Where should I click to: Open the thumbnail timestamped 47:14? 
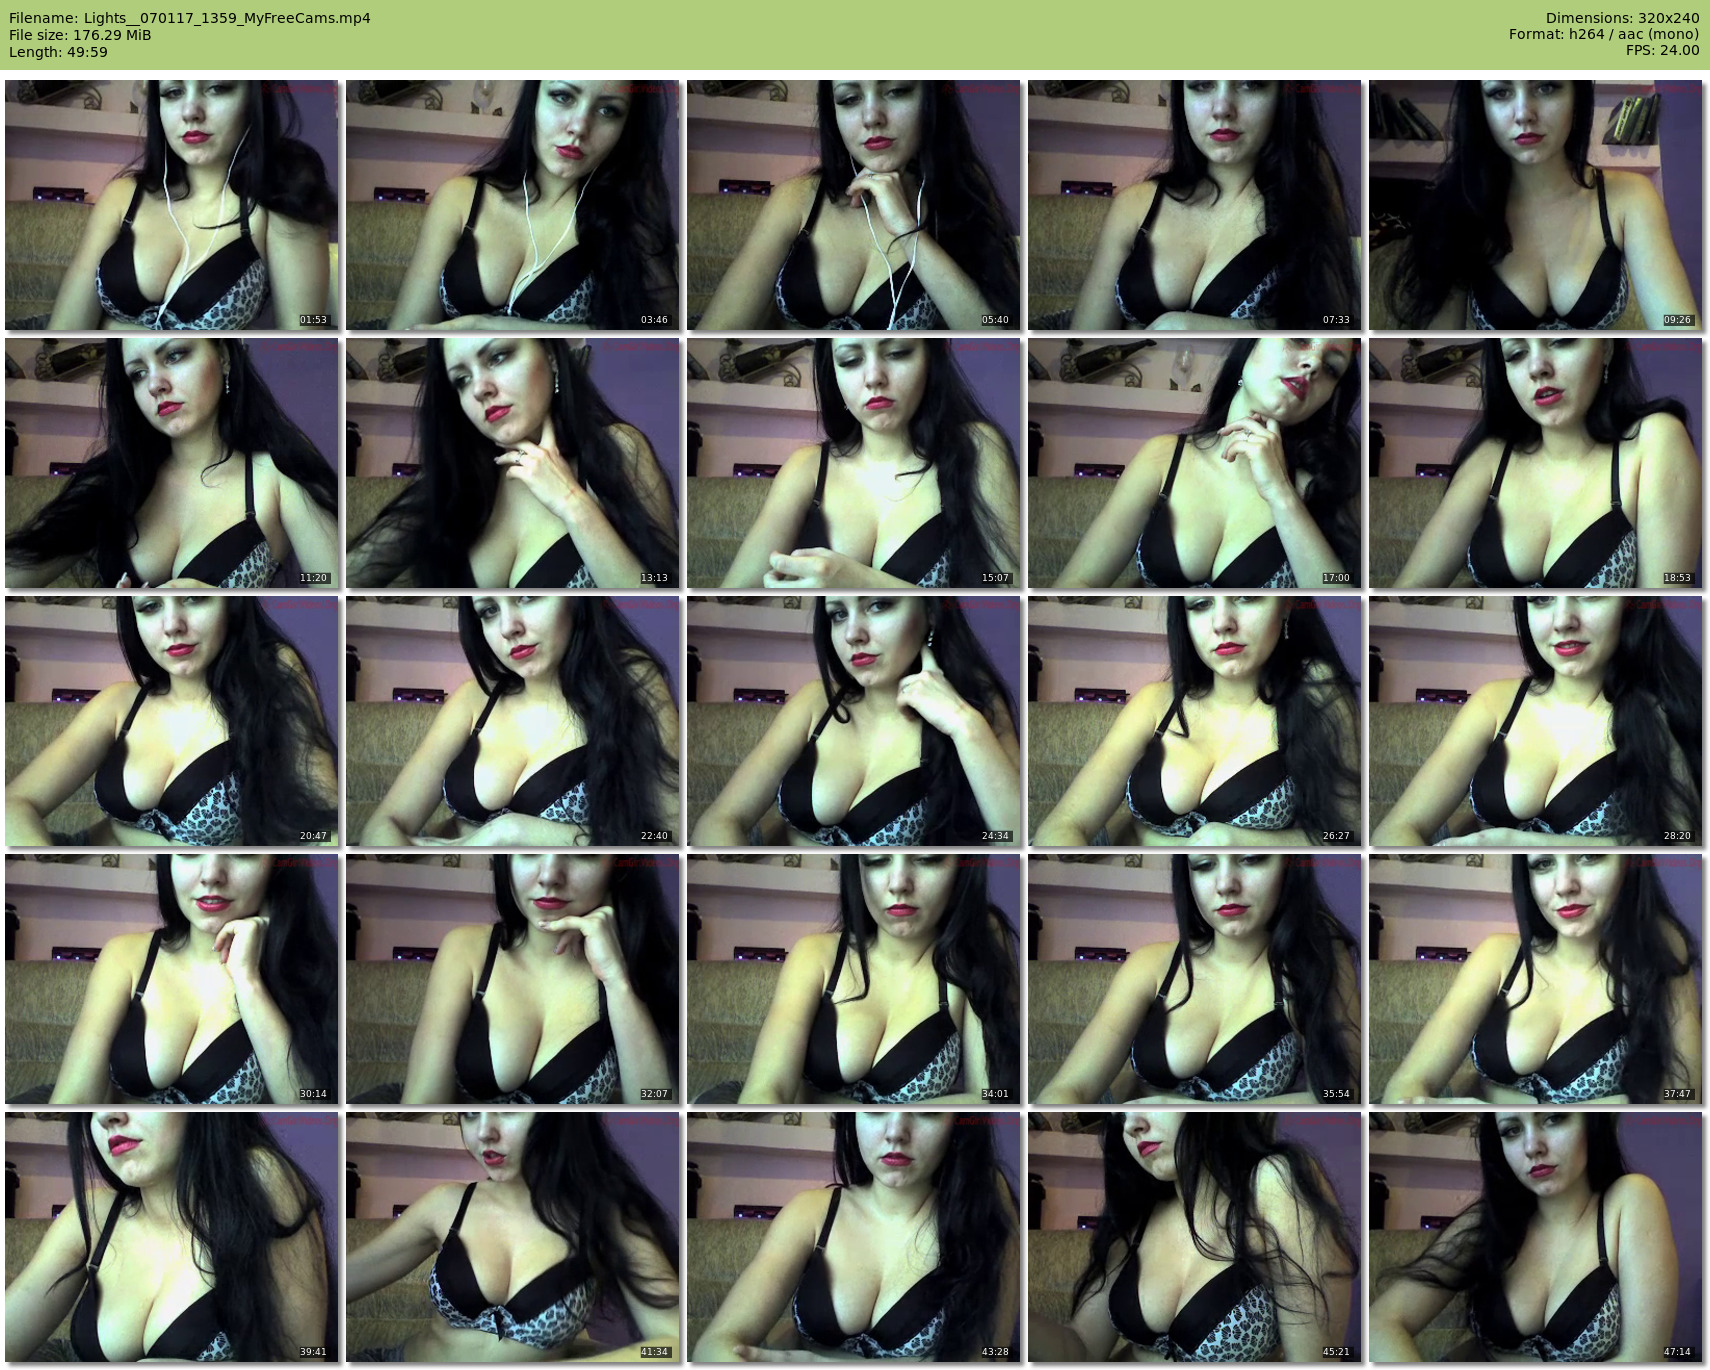(x=1535, y=1237)
